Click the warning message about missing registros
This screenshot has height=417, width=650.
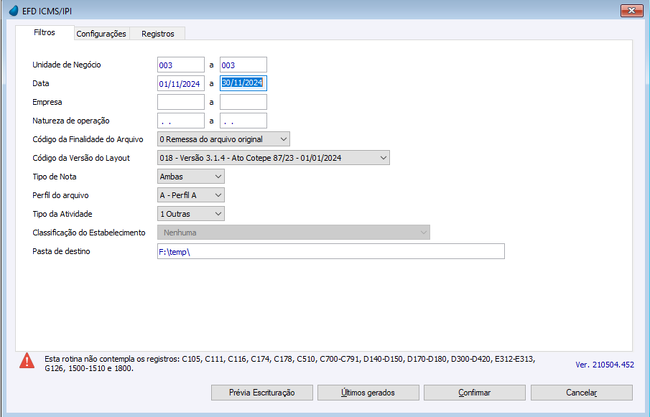point(290,364)
